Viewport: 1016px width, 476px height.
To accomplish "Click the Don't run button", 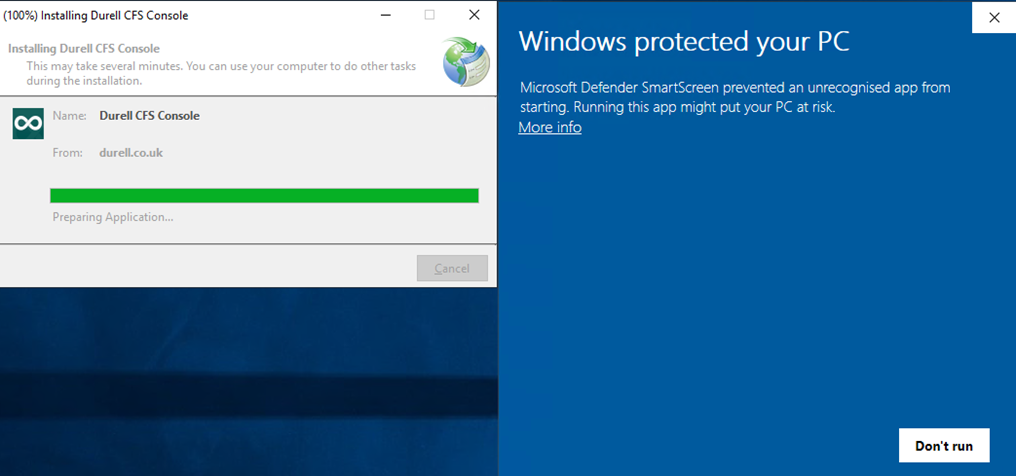I will pyautogui.click(x=944, y=446).
